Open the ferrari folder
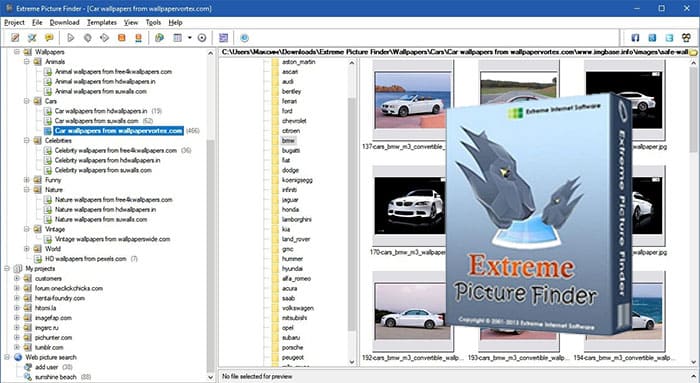The image size is (700, 383). click(x=289, y=101)
